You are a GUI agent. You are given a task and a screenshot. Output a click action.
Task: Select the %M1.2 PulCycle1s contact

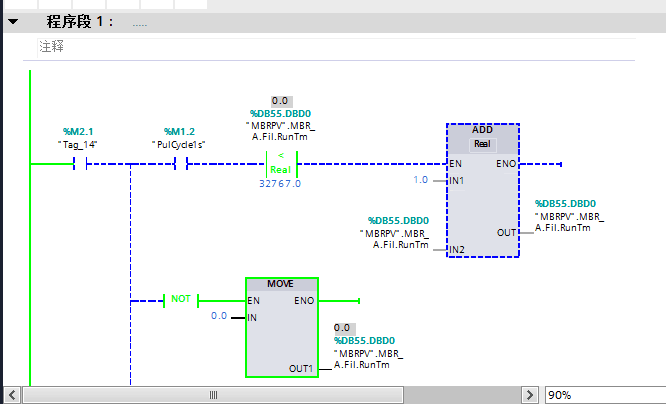(x=181, y=164)
